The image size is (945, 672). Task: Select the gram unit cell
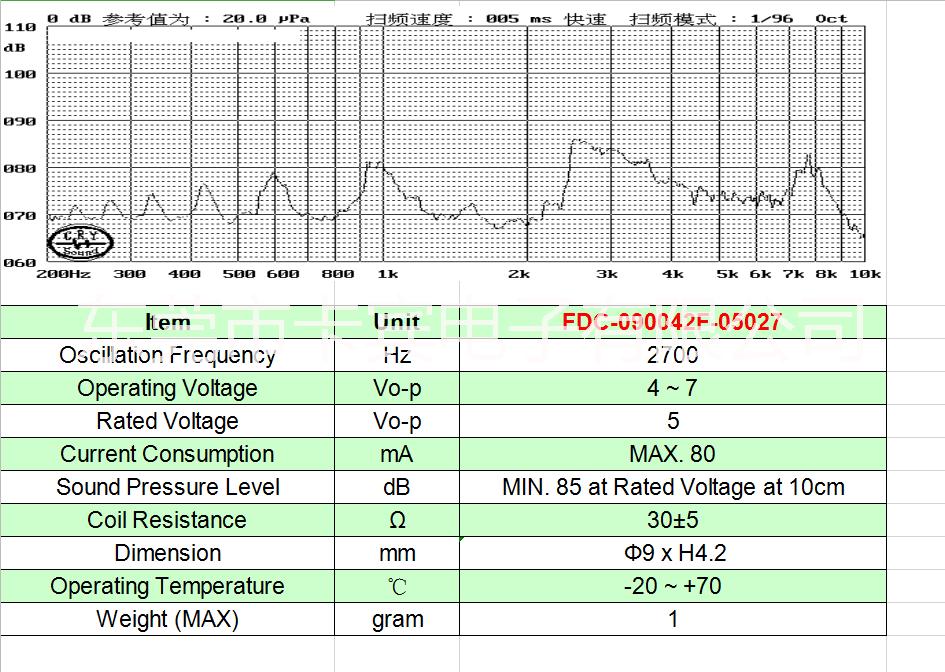(397, 619)
